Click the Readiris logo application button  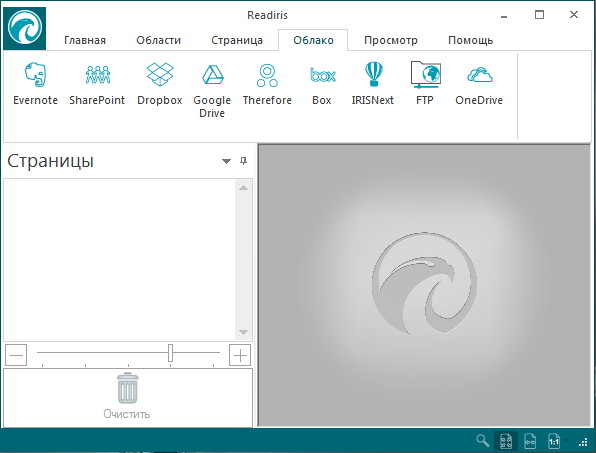coord(25,29)
